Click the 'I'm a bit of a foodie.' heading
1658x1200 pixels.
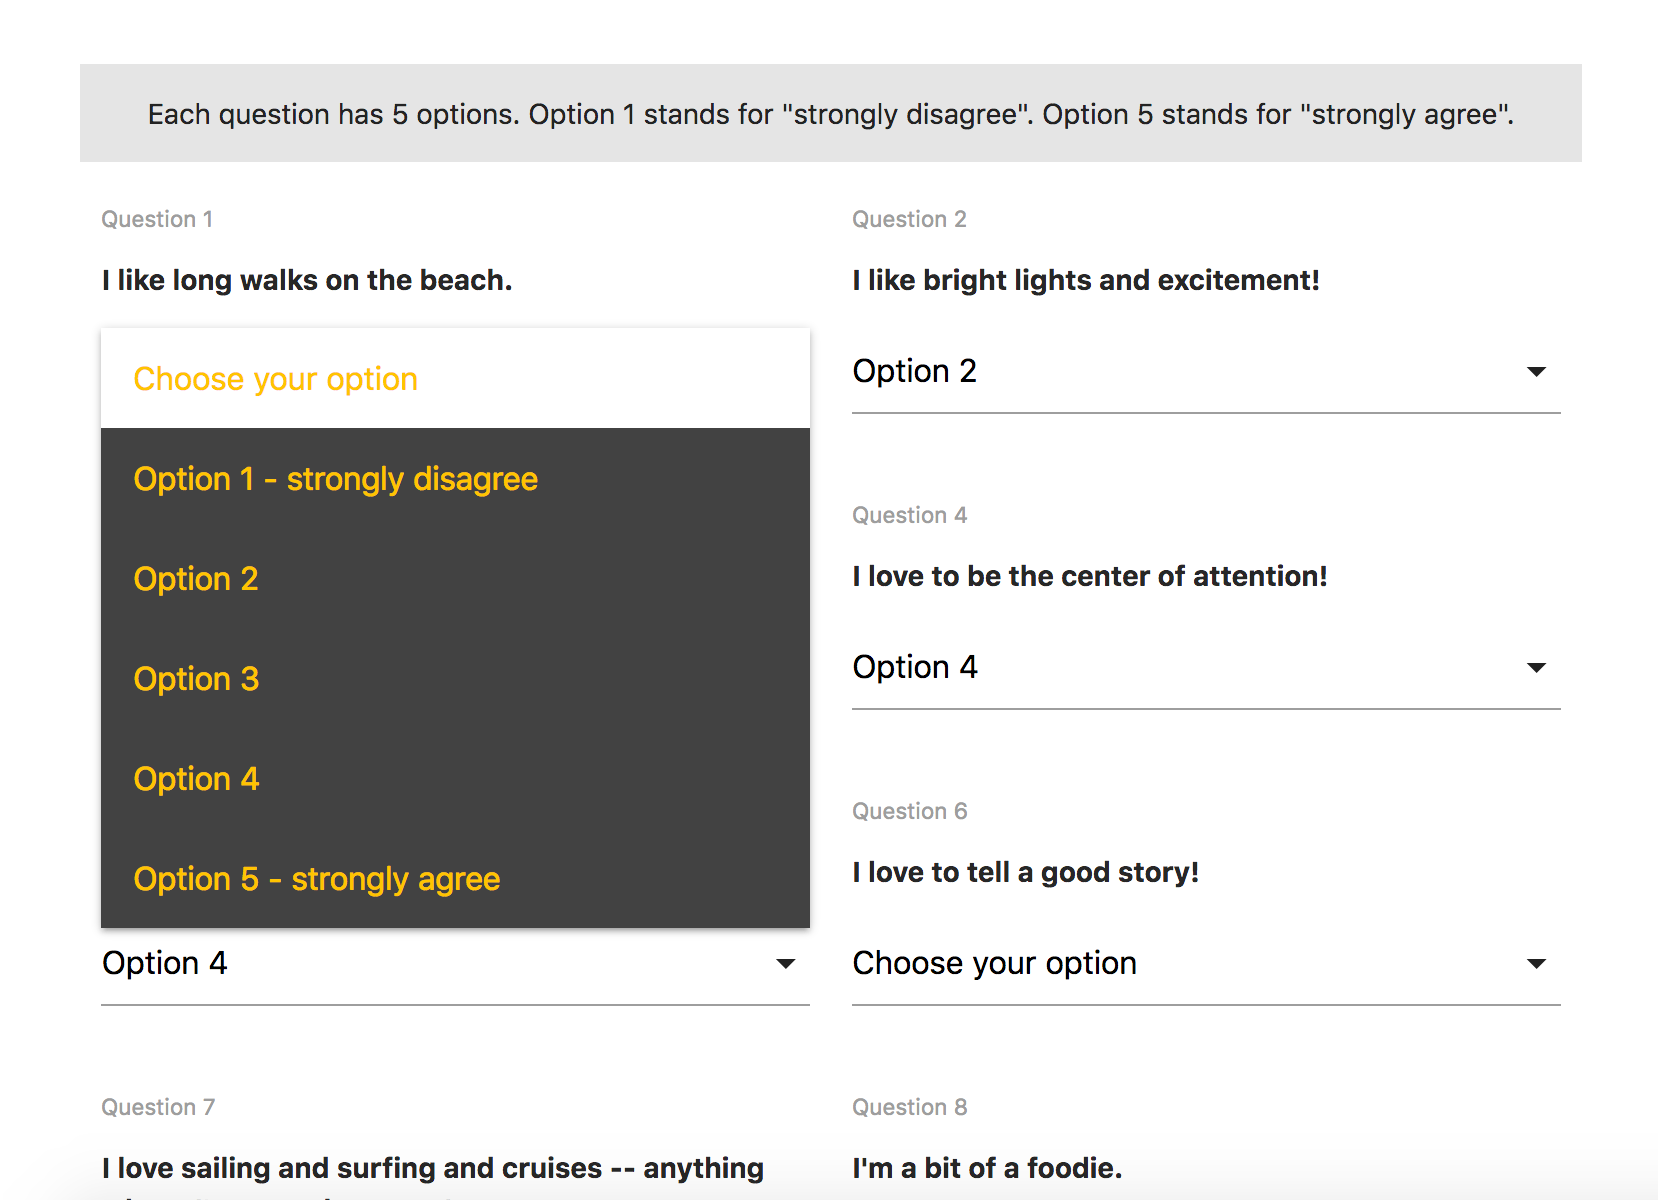(x=986, y=1168)
